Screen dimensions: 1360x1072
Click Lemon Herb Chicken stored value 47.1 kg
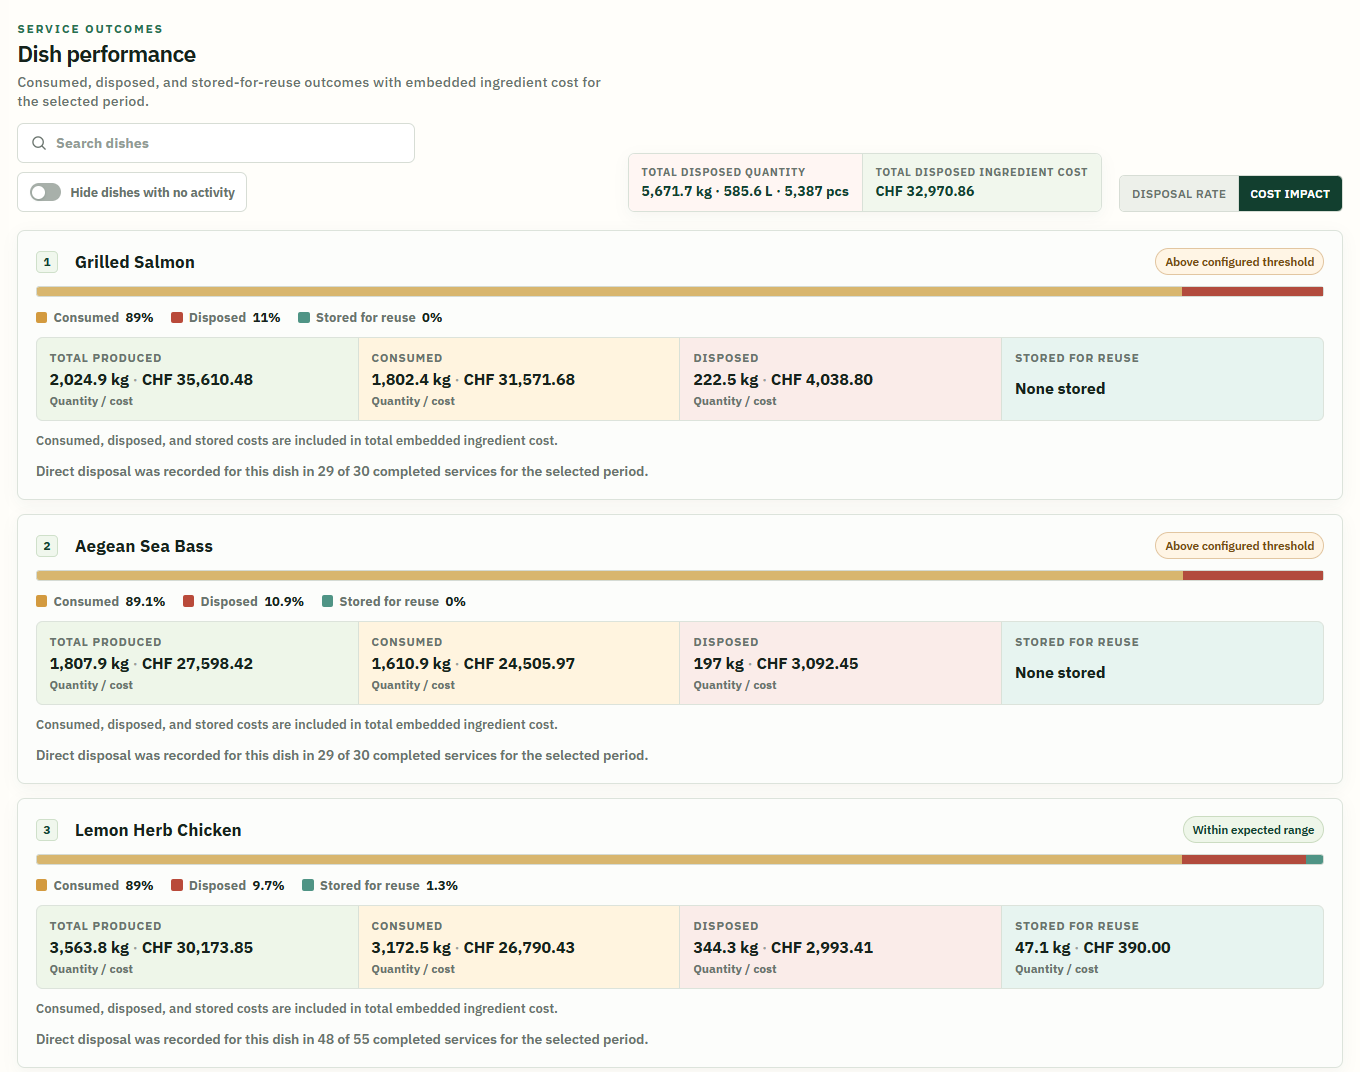[1043, 948]
